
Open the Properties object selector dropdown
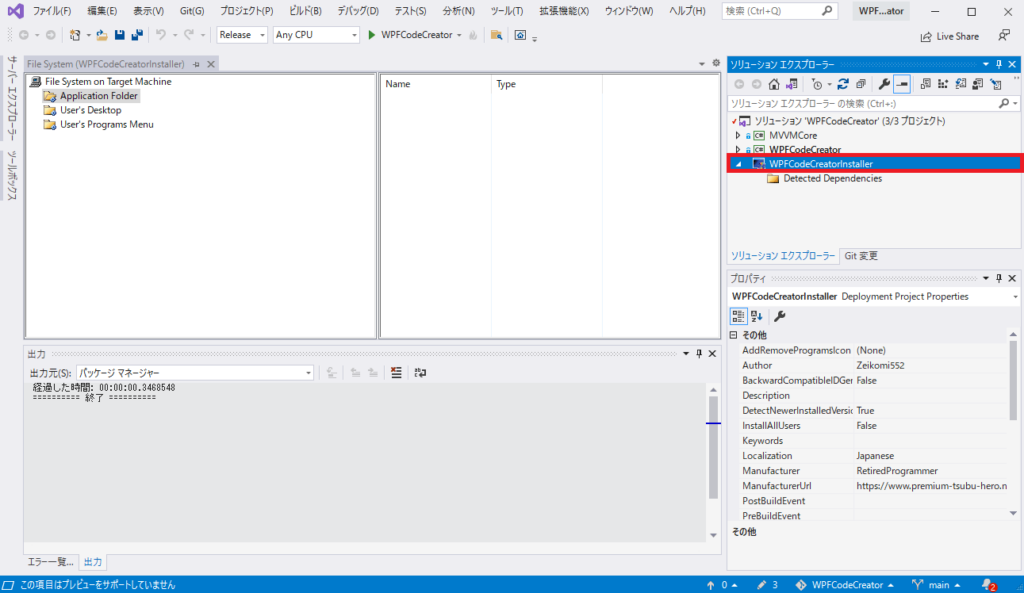tap(1016, 297)
